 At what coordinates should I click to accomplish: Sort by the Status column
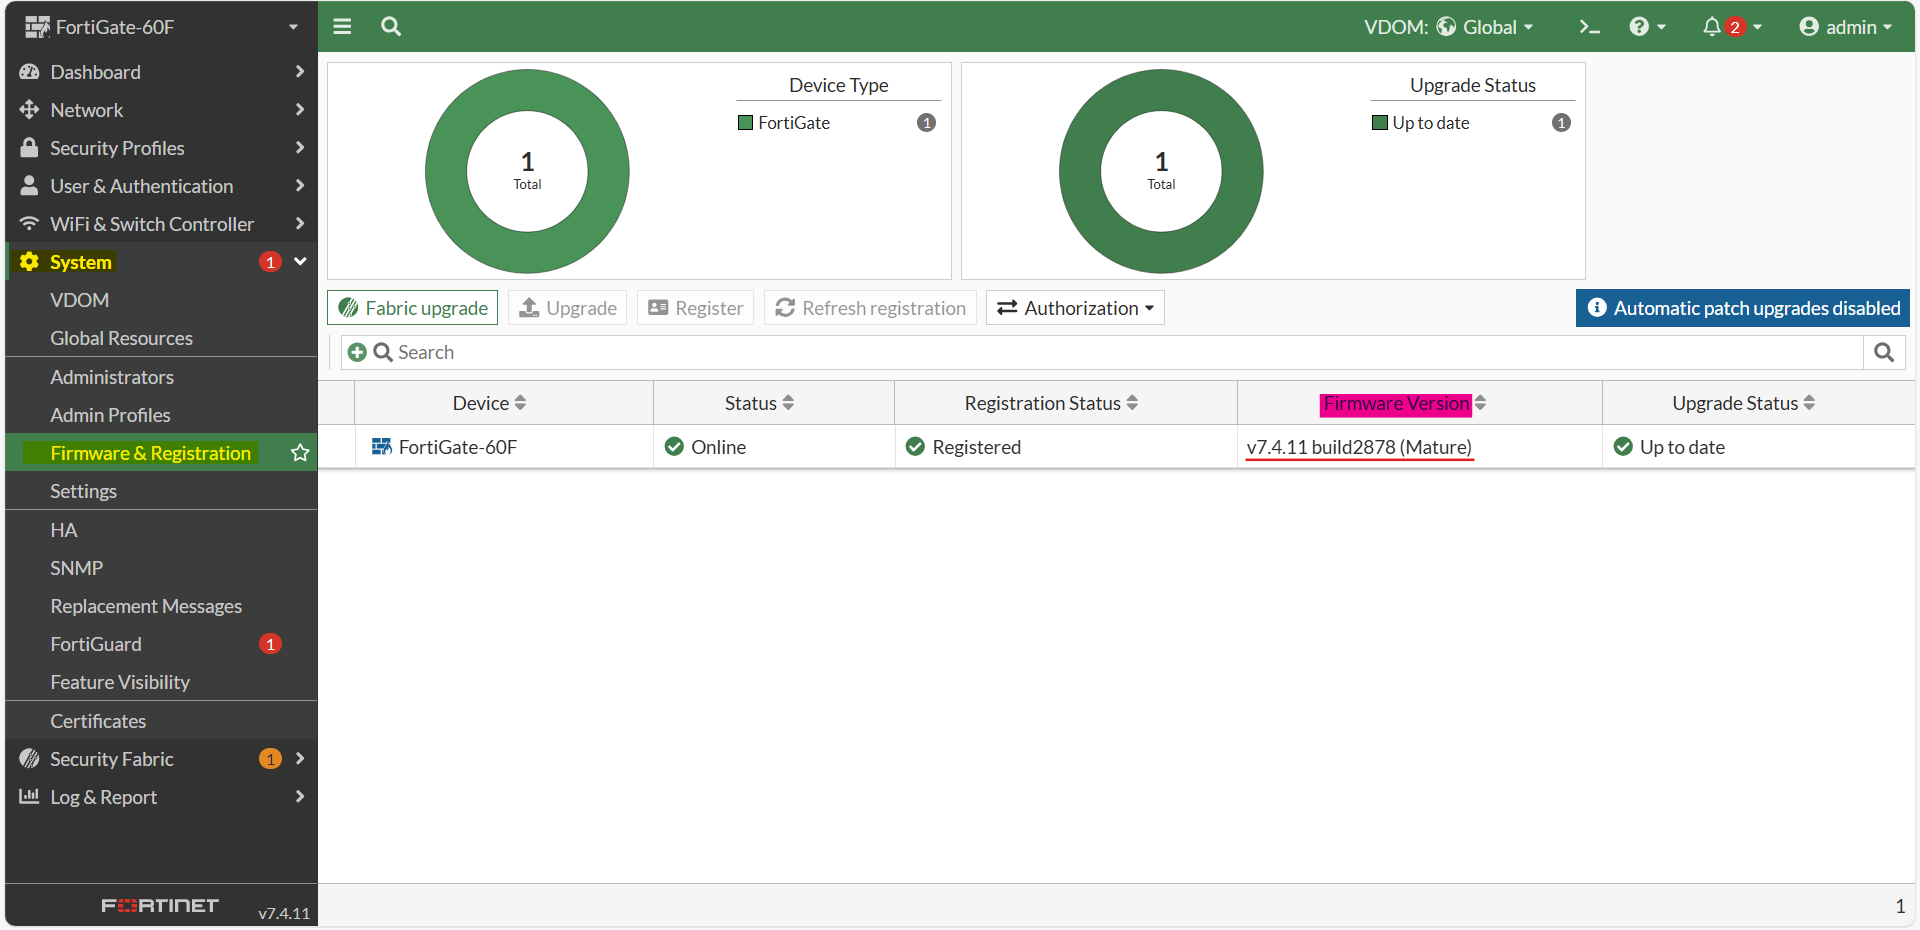[774, 403]
